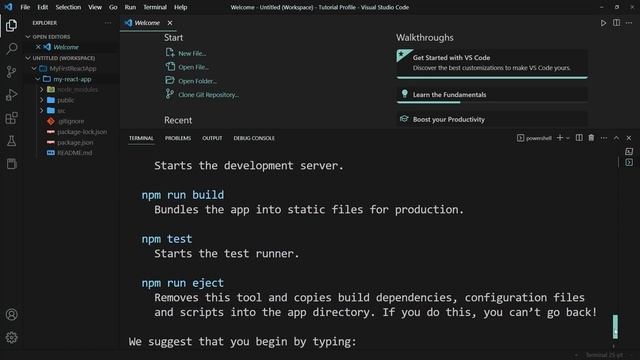The width and height of the screenshot is (640, 360).
Task: Click the Accounts icon in activity bar
Action: [x=11, y=315]
